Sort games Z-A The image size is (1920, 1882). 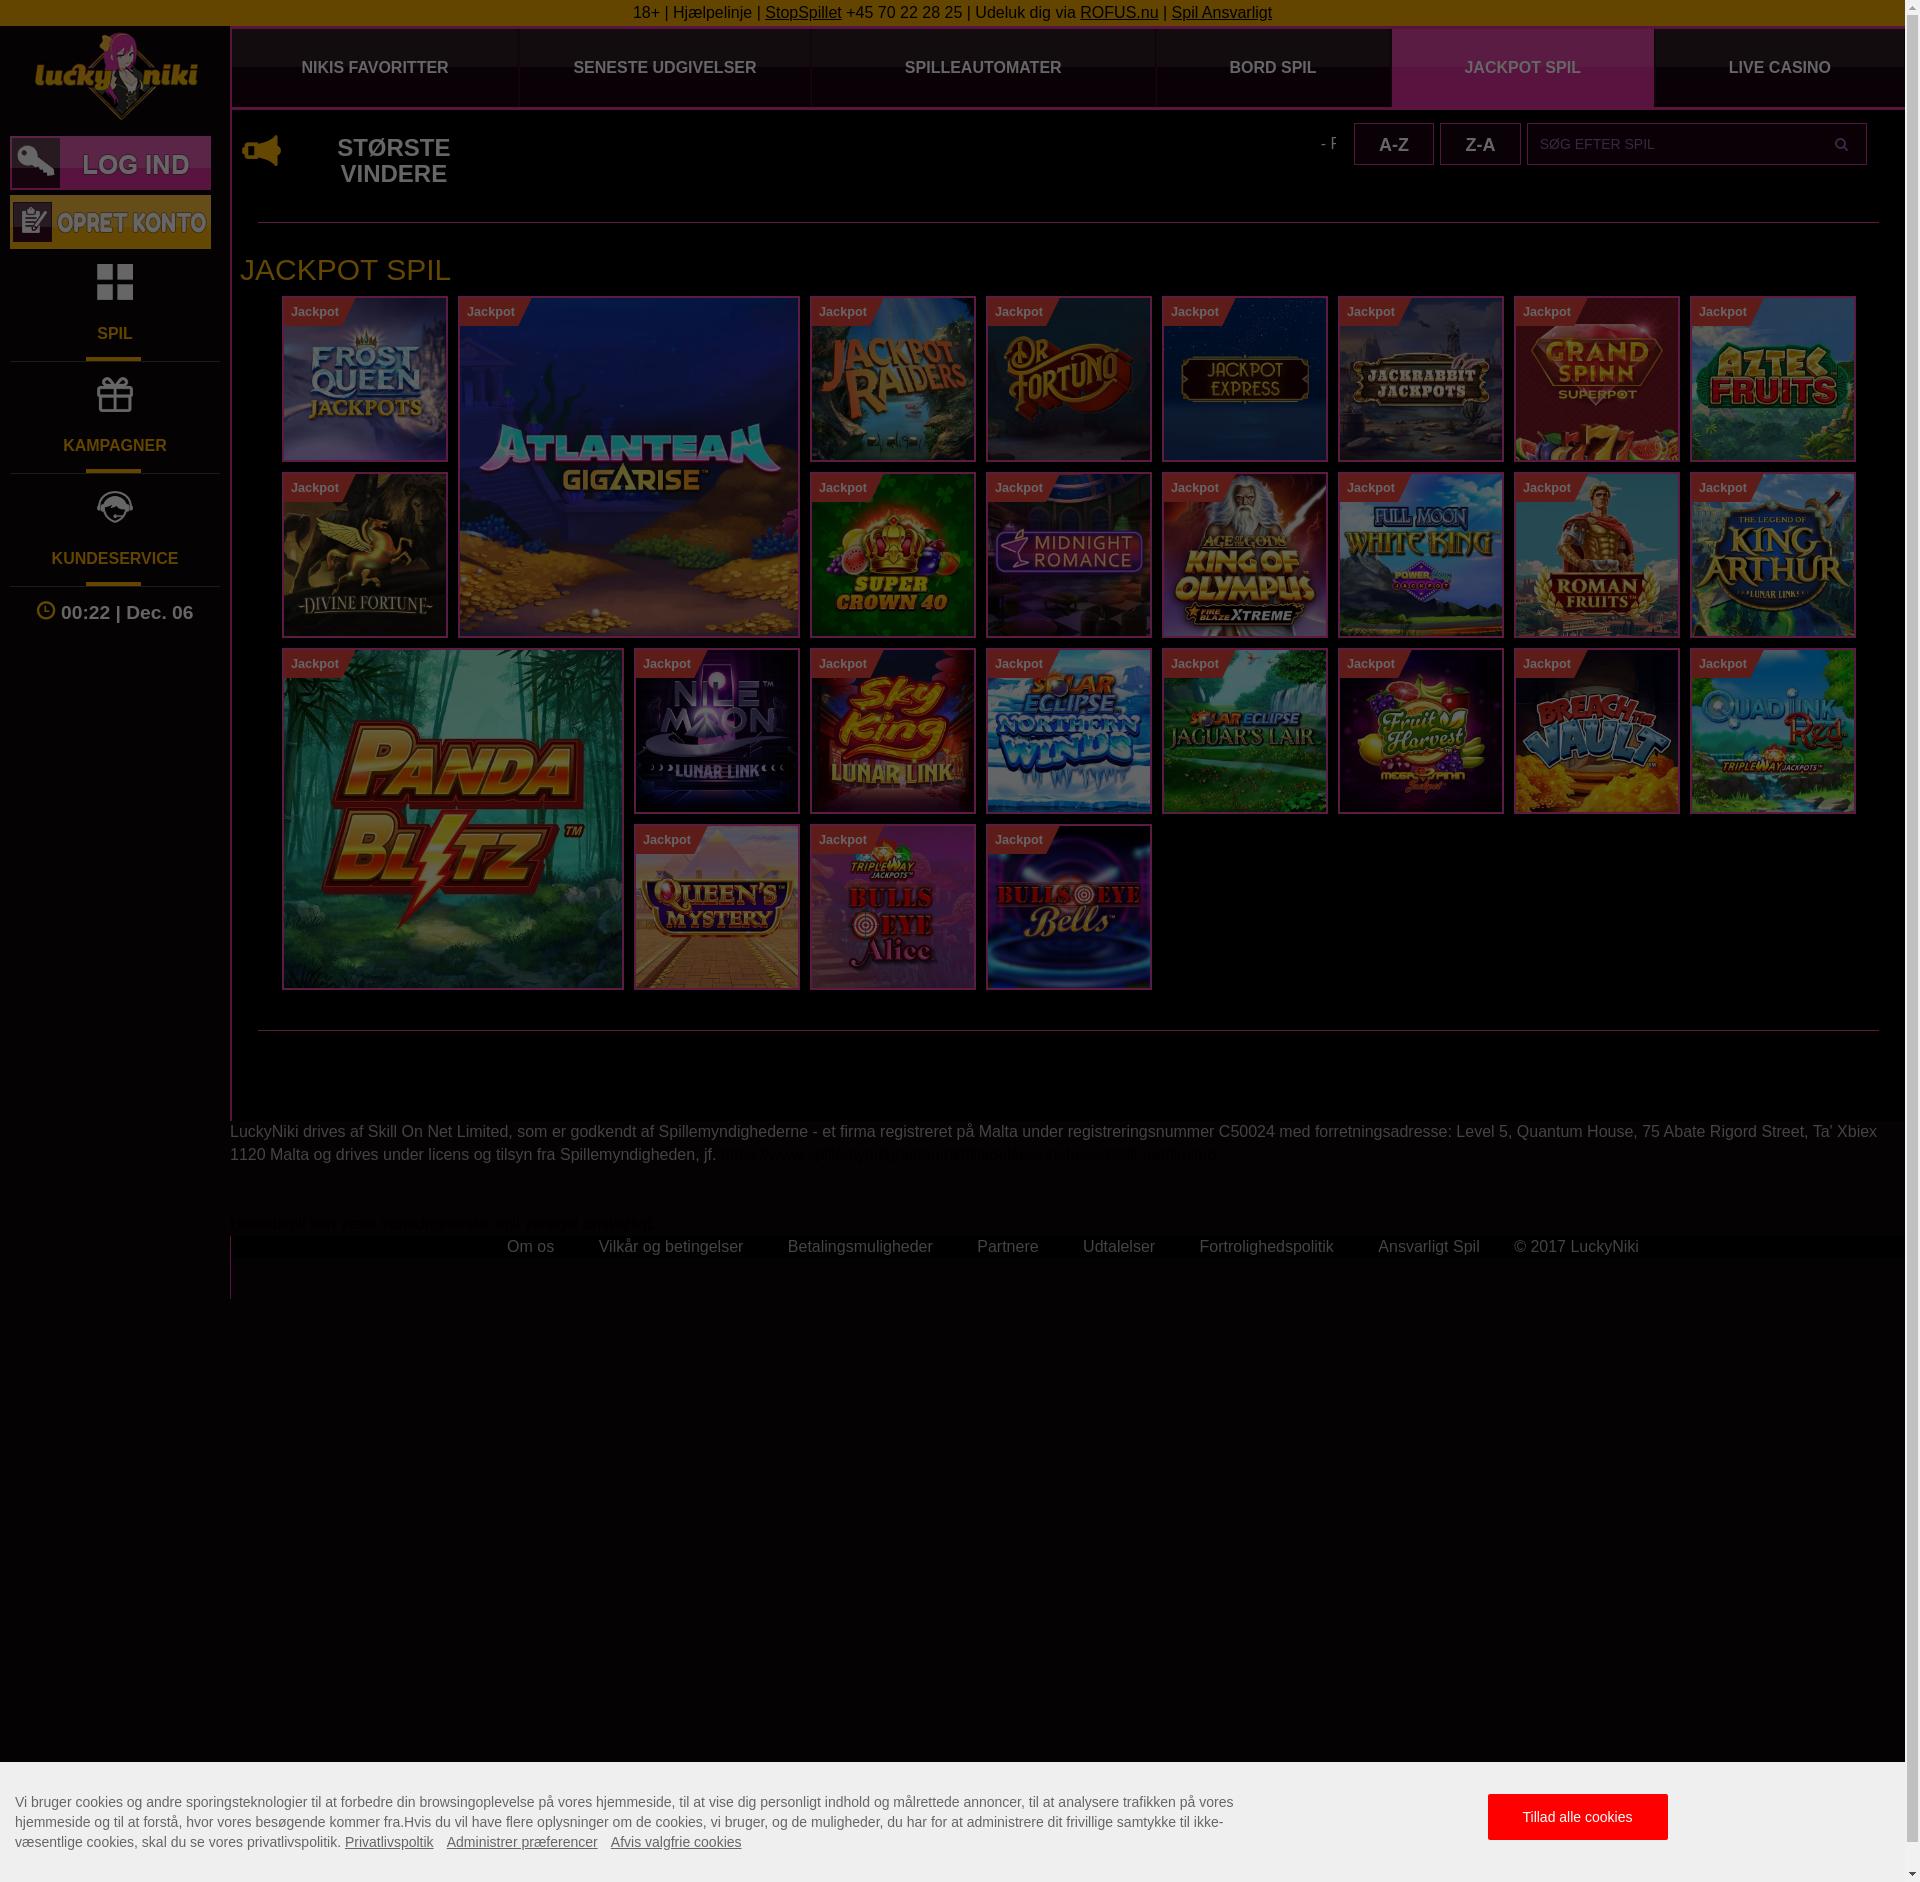coord(1479,145)
